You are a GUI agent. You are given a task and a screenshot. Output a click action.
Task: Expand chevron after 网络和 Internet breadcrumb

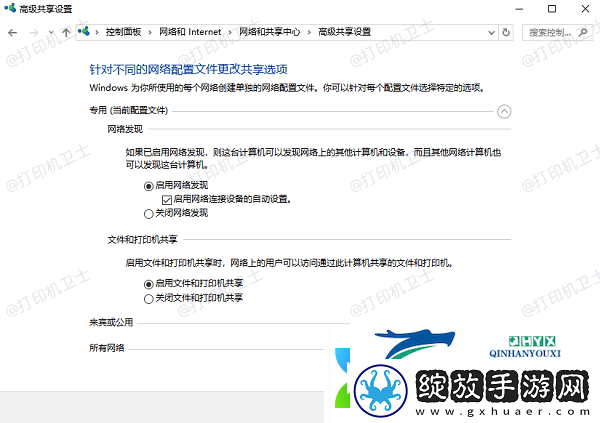tap(230, 33)
